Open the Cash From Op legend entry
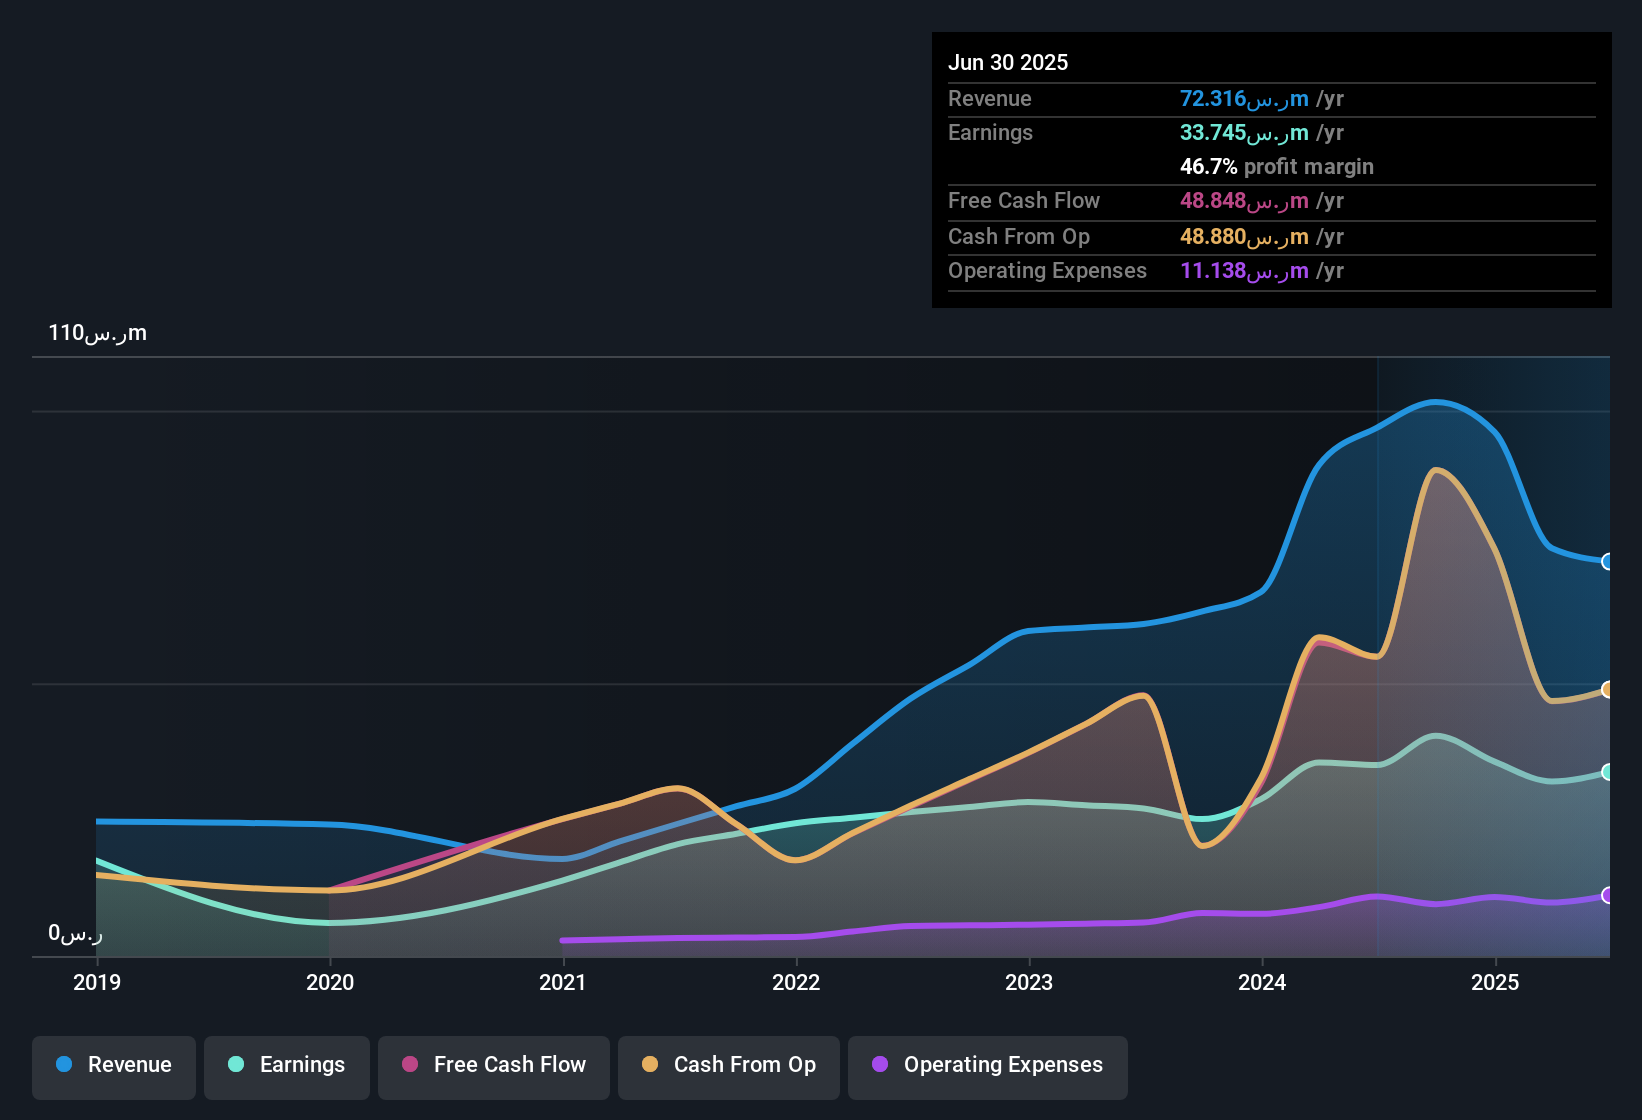The image size is (1642, 1120). [x=728, y=1065]
